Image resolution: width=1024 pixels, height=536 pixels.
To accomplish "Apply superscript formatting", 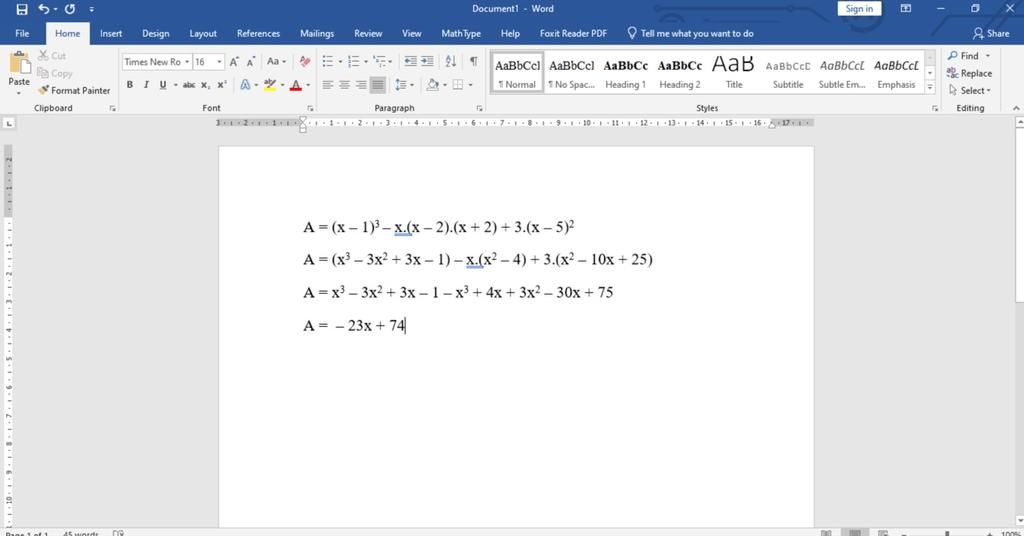I will pos(222,85).
